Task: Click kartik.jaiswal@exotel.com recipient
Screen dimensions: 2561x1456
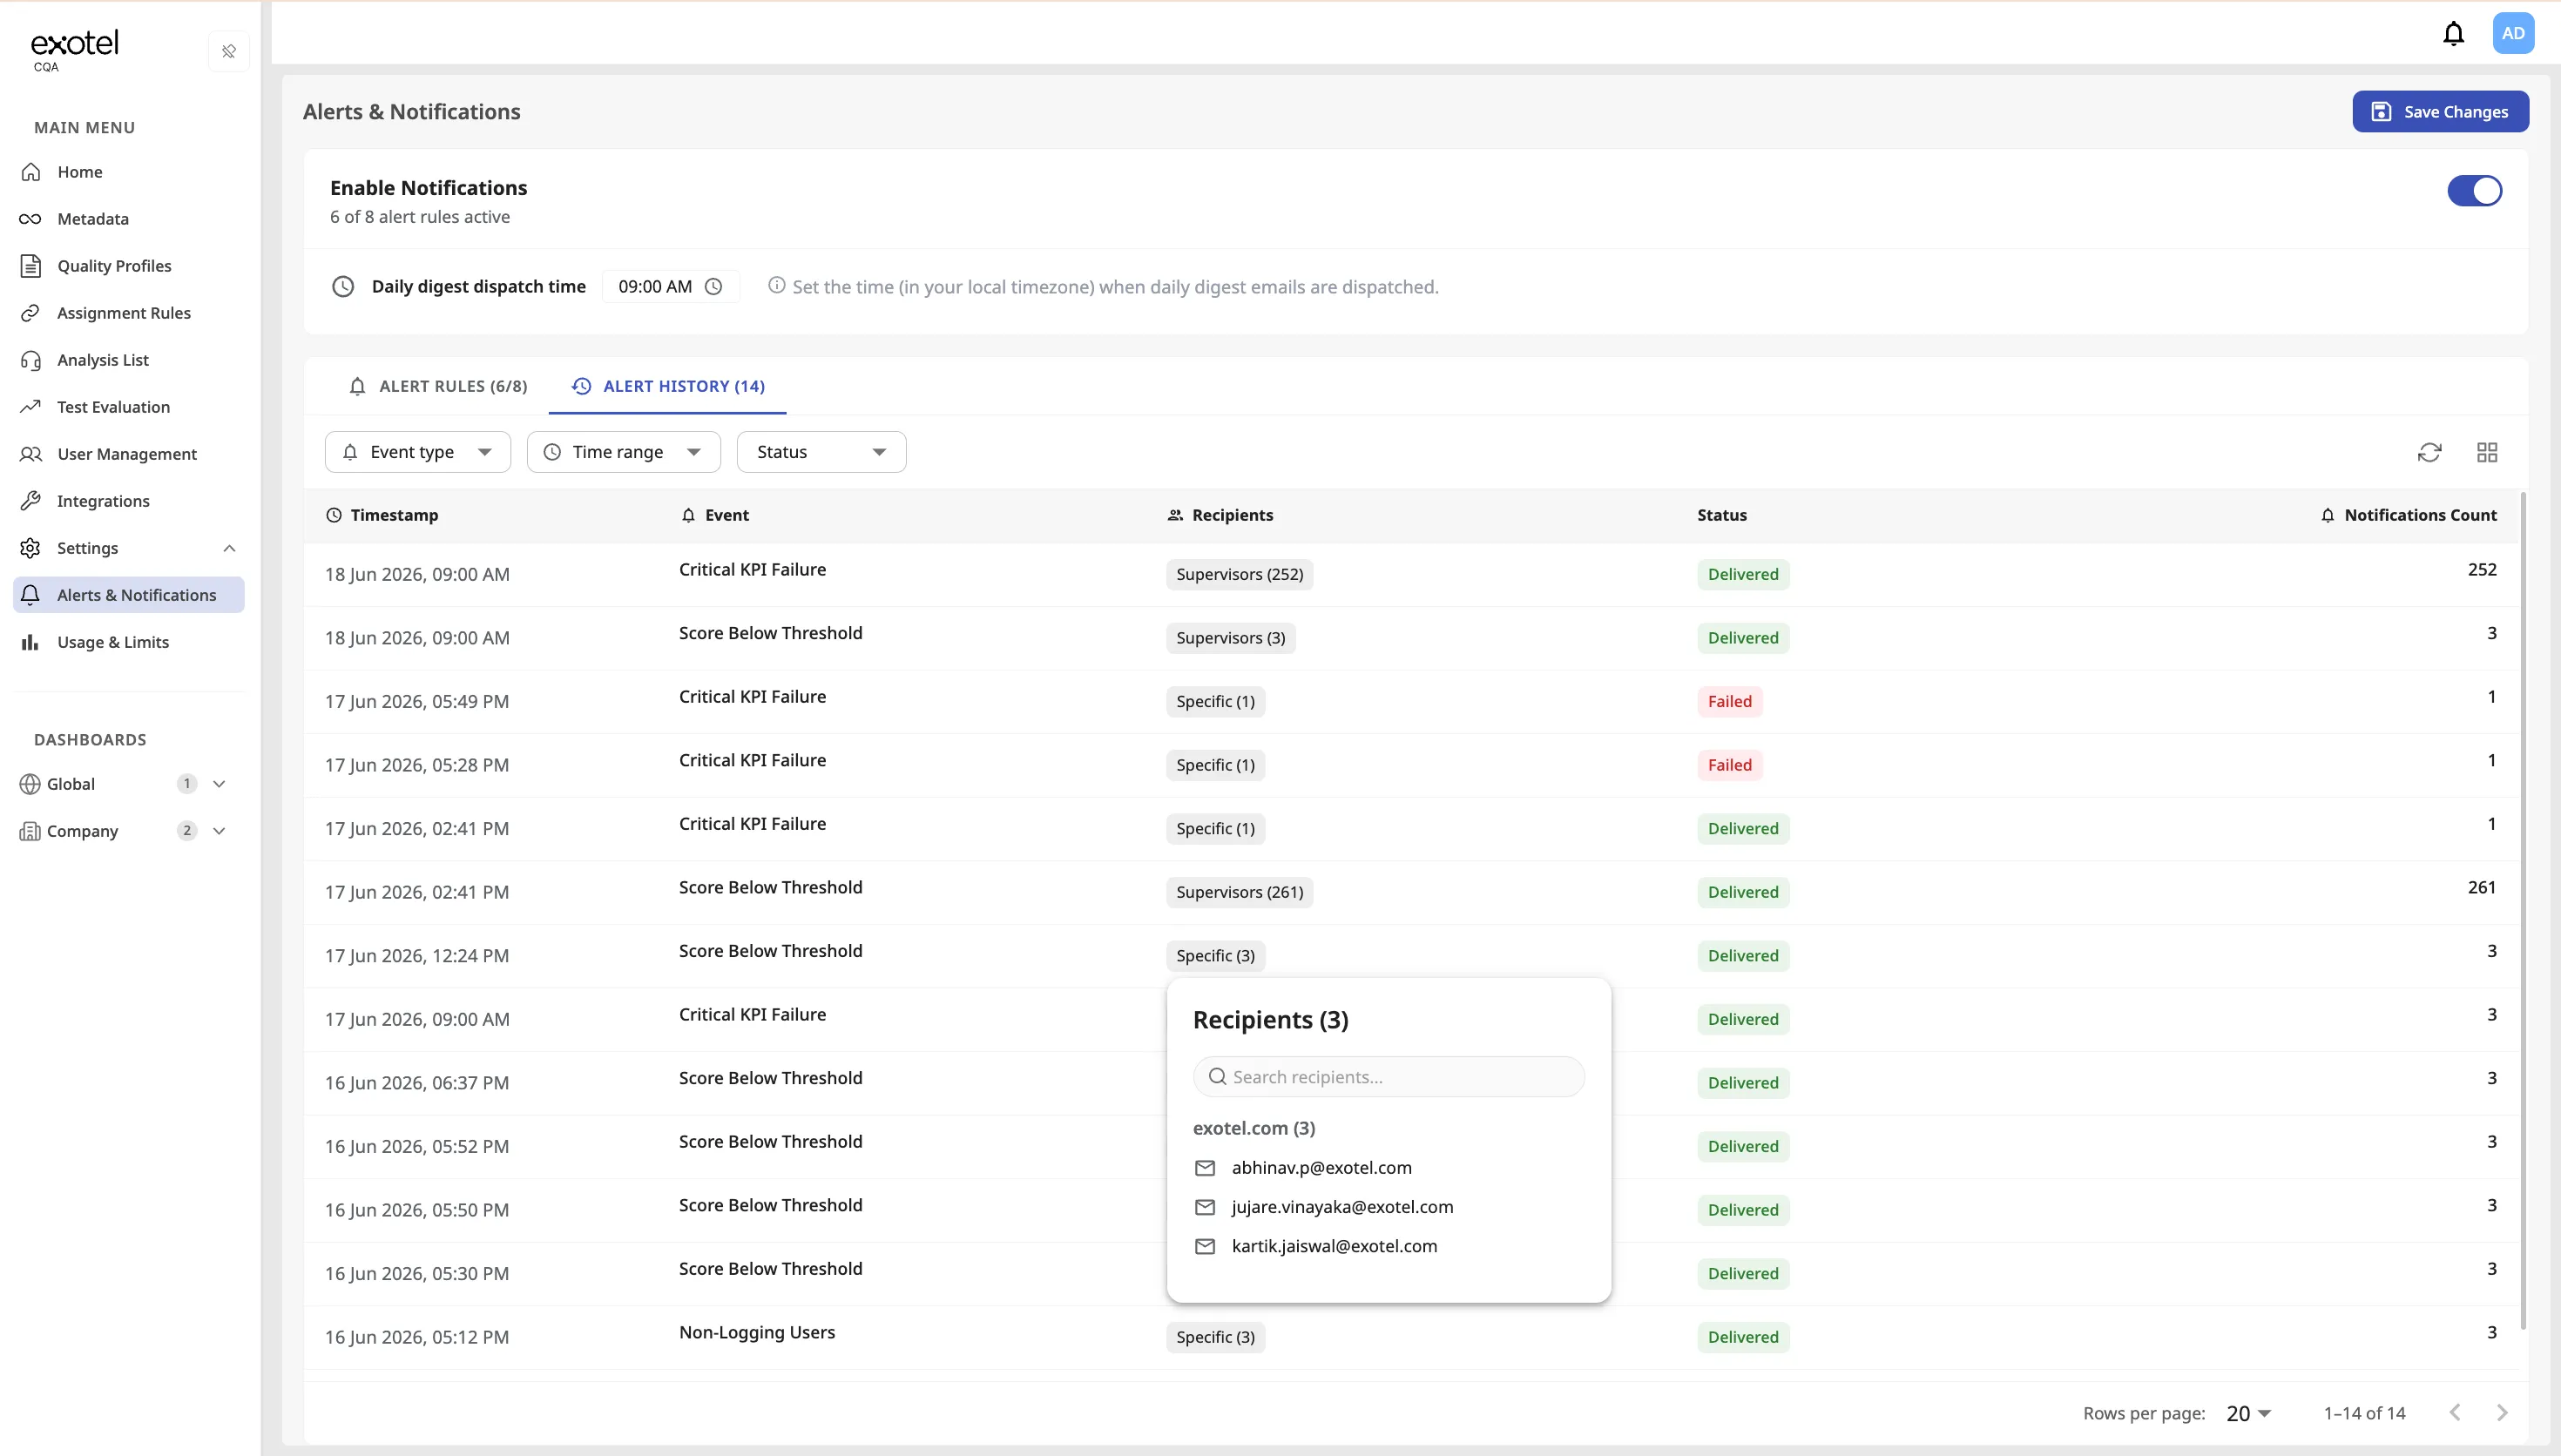Action: click(x=1334, y=1247)
